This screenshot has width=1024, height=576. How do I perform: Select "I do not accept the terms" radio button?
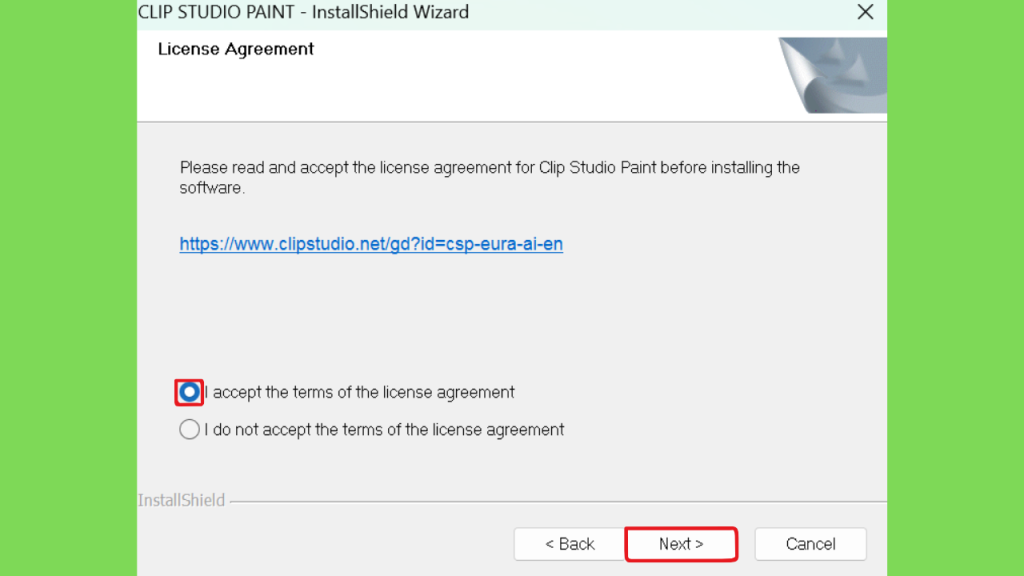pos(189,430)
